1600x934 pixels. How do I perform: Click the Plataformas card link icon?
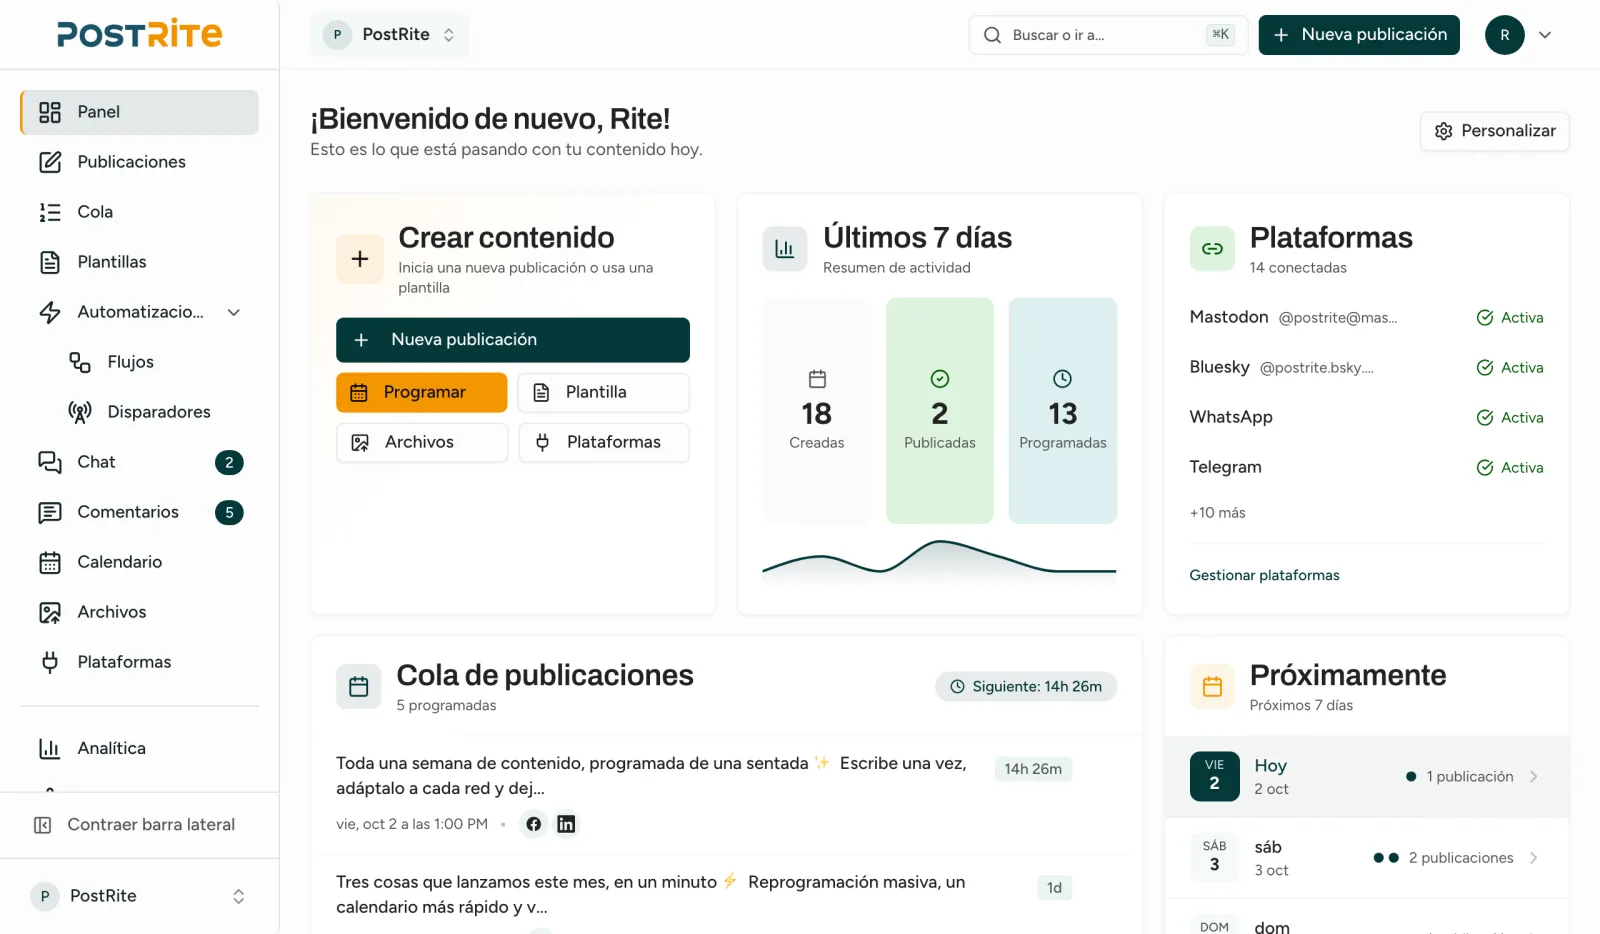[x=1212, y=249]
